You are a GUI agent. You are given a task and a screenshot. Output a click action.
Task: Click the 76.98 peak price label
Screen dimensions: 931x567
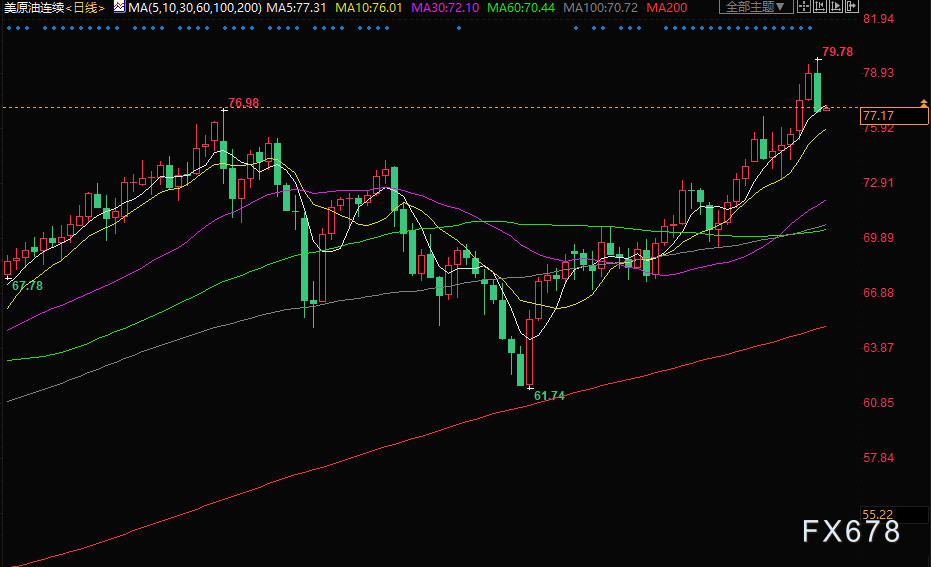tap(243, 102)
